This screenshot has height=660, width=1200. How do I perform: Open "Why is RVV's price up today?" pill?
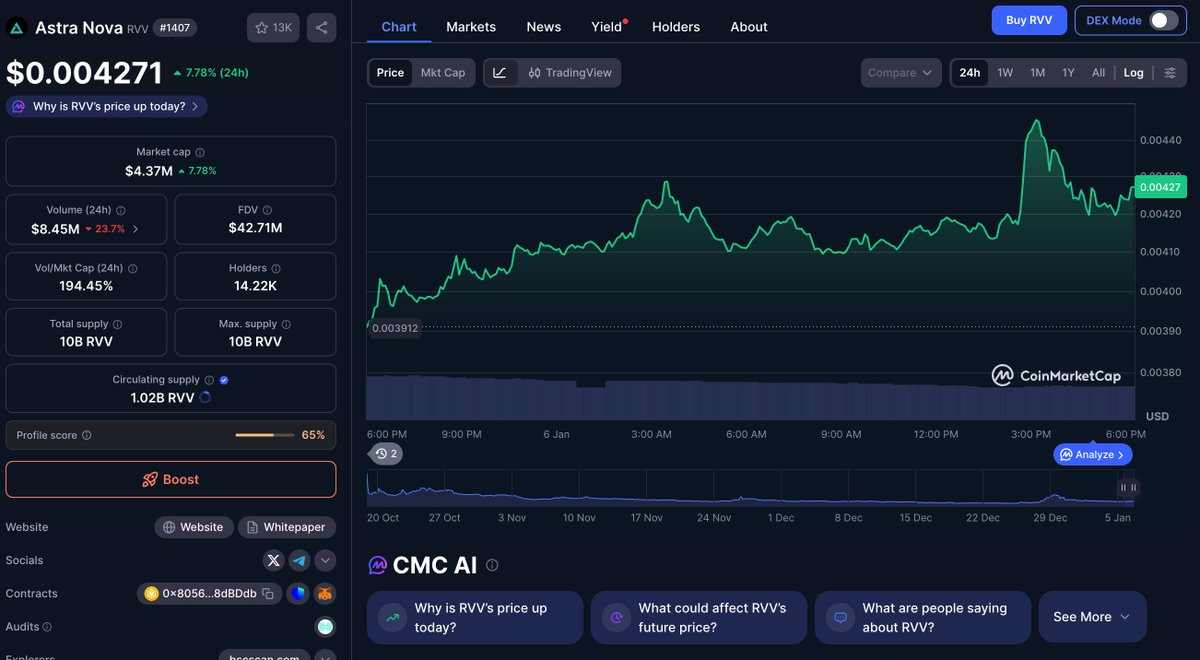pyautogui.click(x=106, y=106)
